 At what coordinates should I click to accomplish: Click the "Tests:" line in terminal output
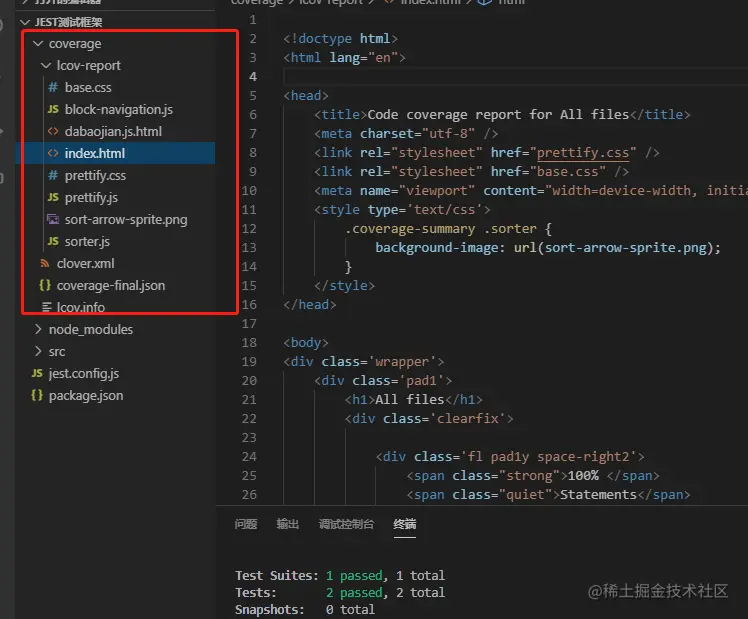tap(340, 593)
